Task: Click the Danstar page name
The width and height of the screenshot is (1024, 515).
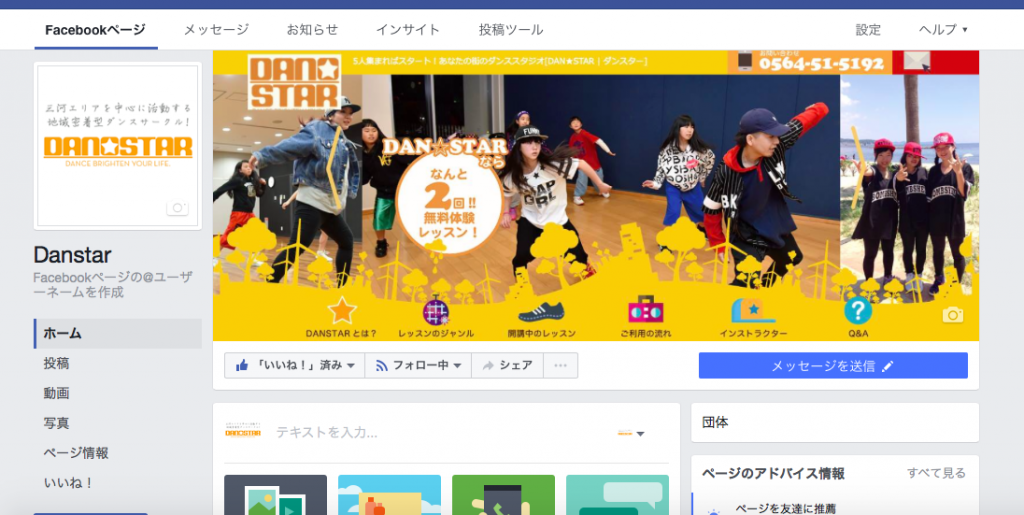Action: 72,254
